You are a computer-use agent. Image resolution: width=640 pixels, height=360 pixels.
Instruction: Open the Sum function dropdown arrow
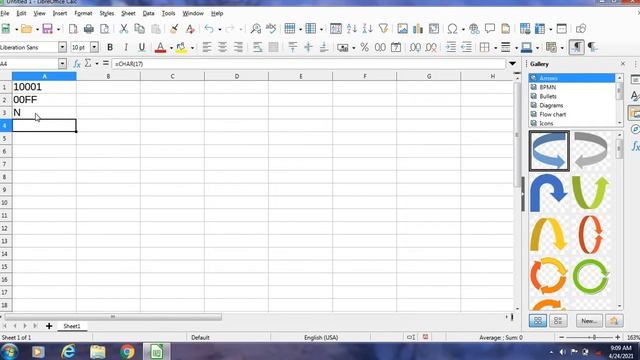(97, 64)
